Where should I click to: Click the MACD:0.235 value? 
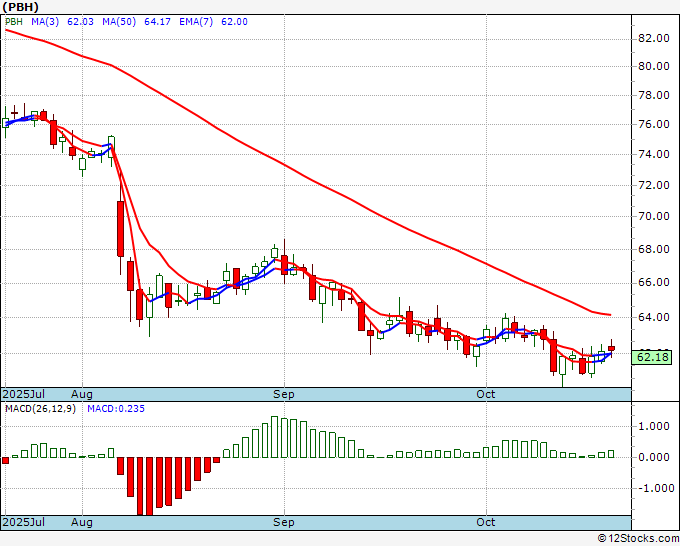click(116, 409)
